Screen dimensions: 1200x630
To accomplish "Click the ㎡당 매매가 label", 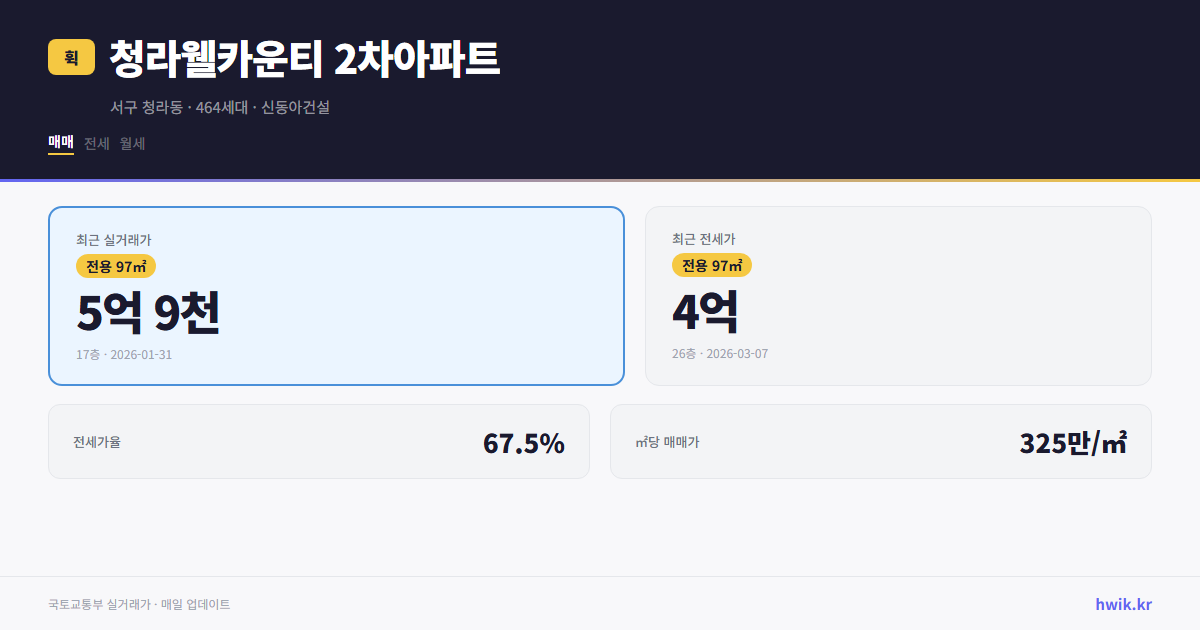I will pos(663,440).
